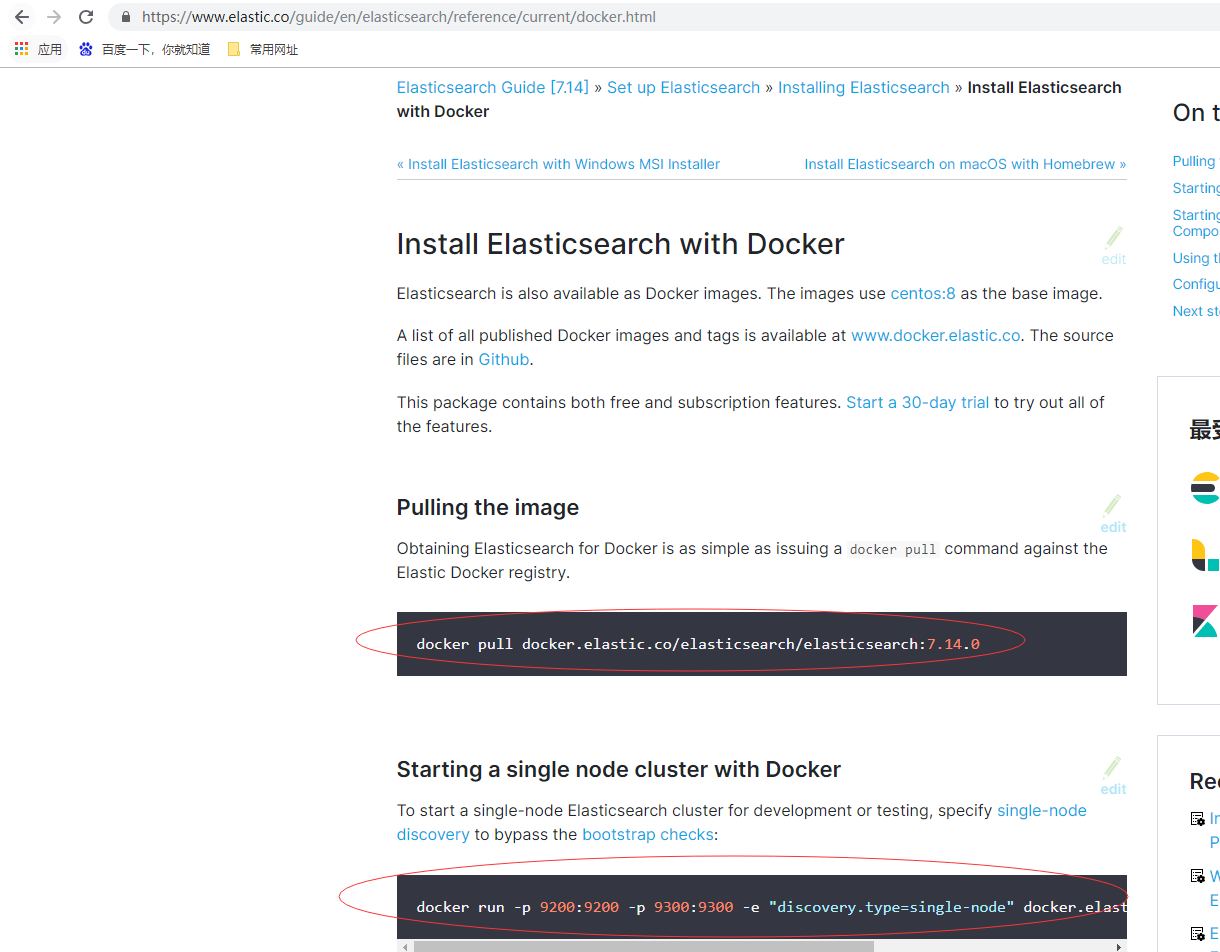
Task: Click the Configu... sidebar link
Action: click(x=1196, y=284)
